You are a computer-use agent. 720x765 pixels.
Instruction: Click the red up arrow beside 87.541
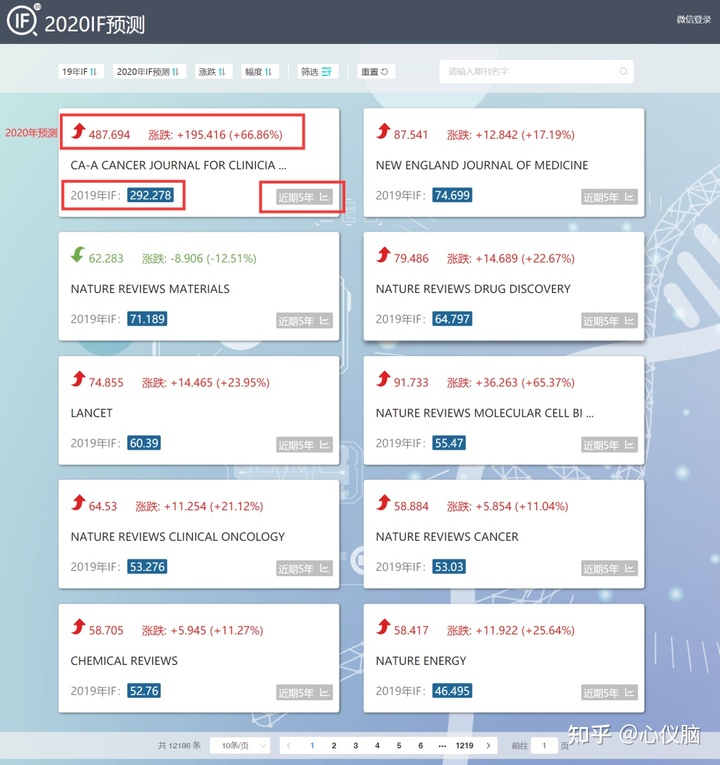pos(383,131)
